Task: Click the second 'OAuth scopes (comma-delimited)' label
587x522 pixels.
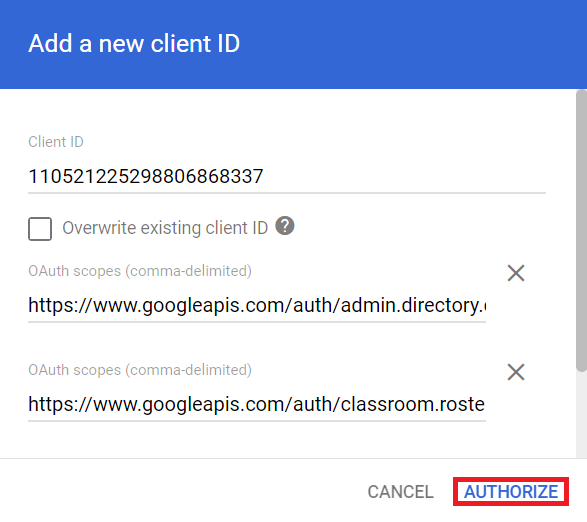Action: [140, 370]
